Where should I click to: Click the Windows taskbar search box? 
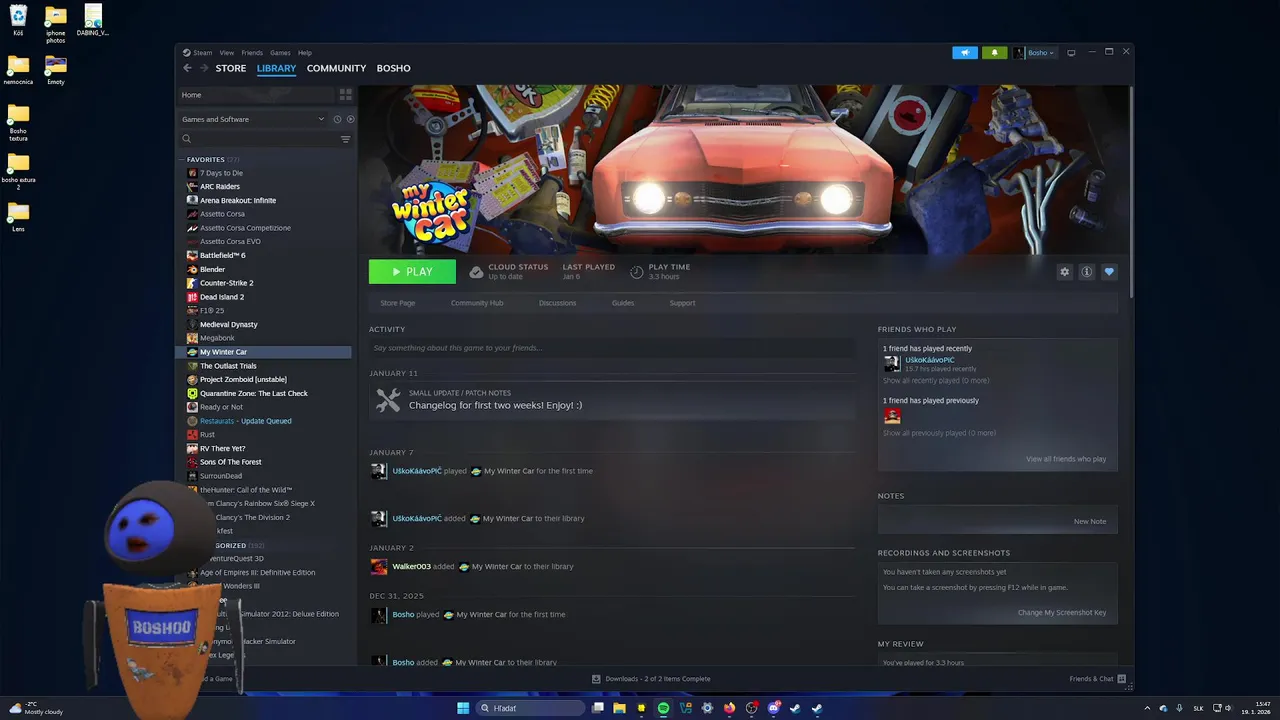[x=530, y=708]
